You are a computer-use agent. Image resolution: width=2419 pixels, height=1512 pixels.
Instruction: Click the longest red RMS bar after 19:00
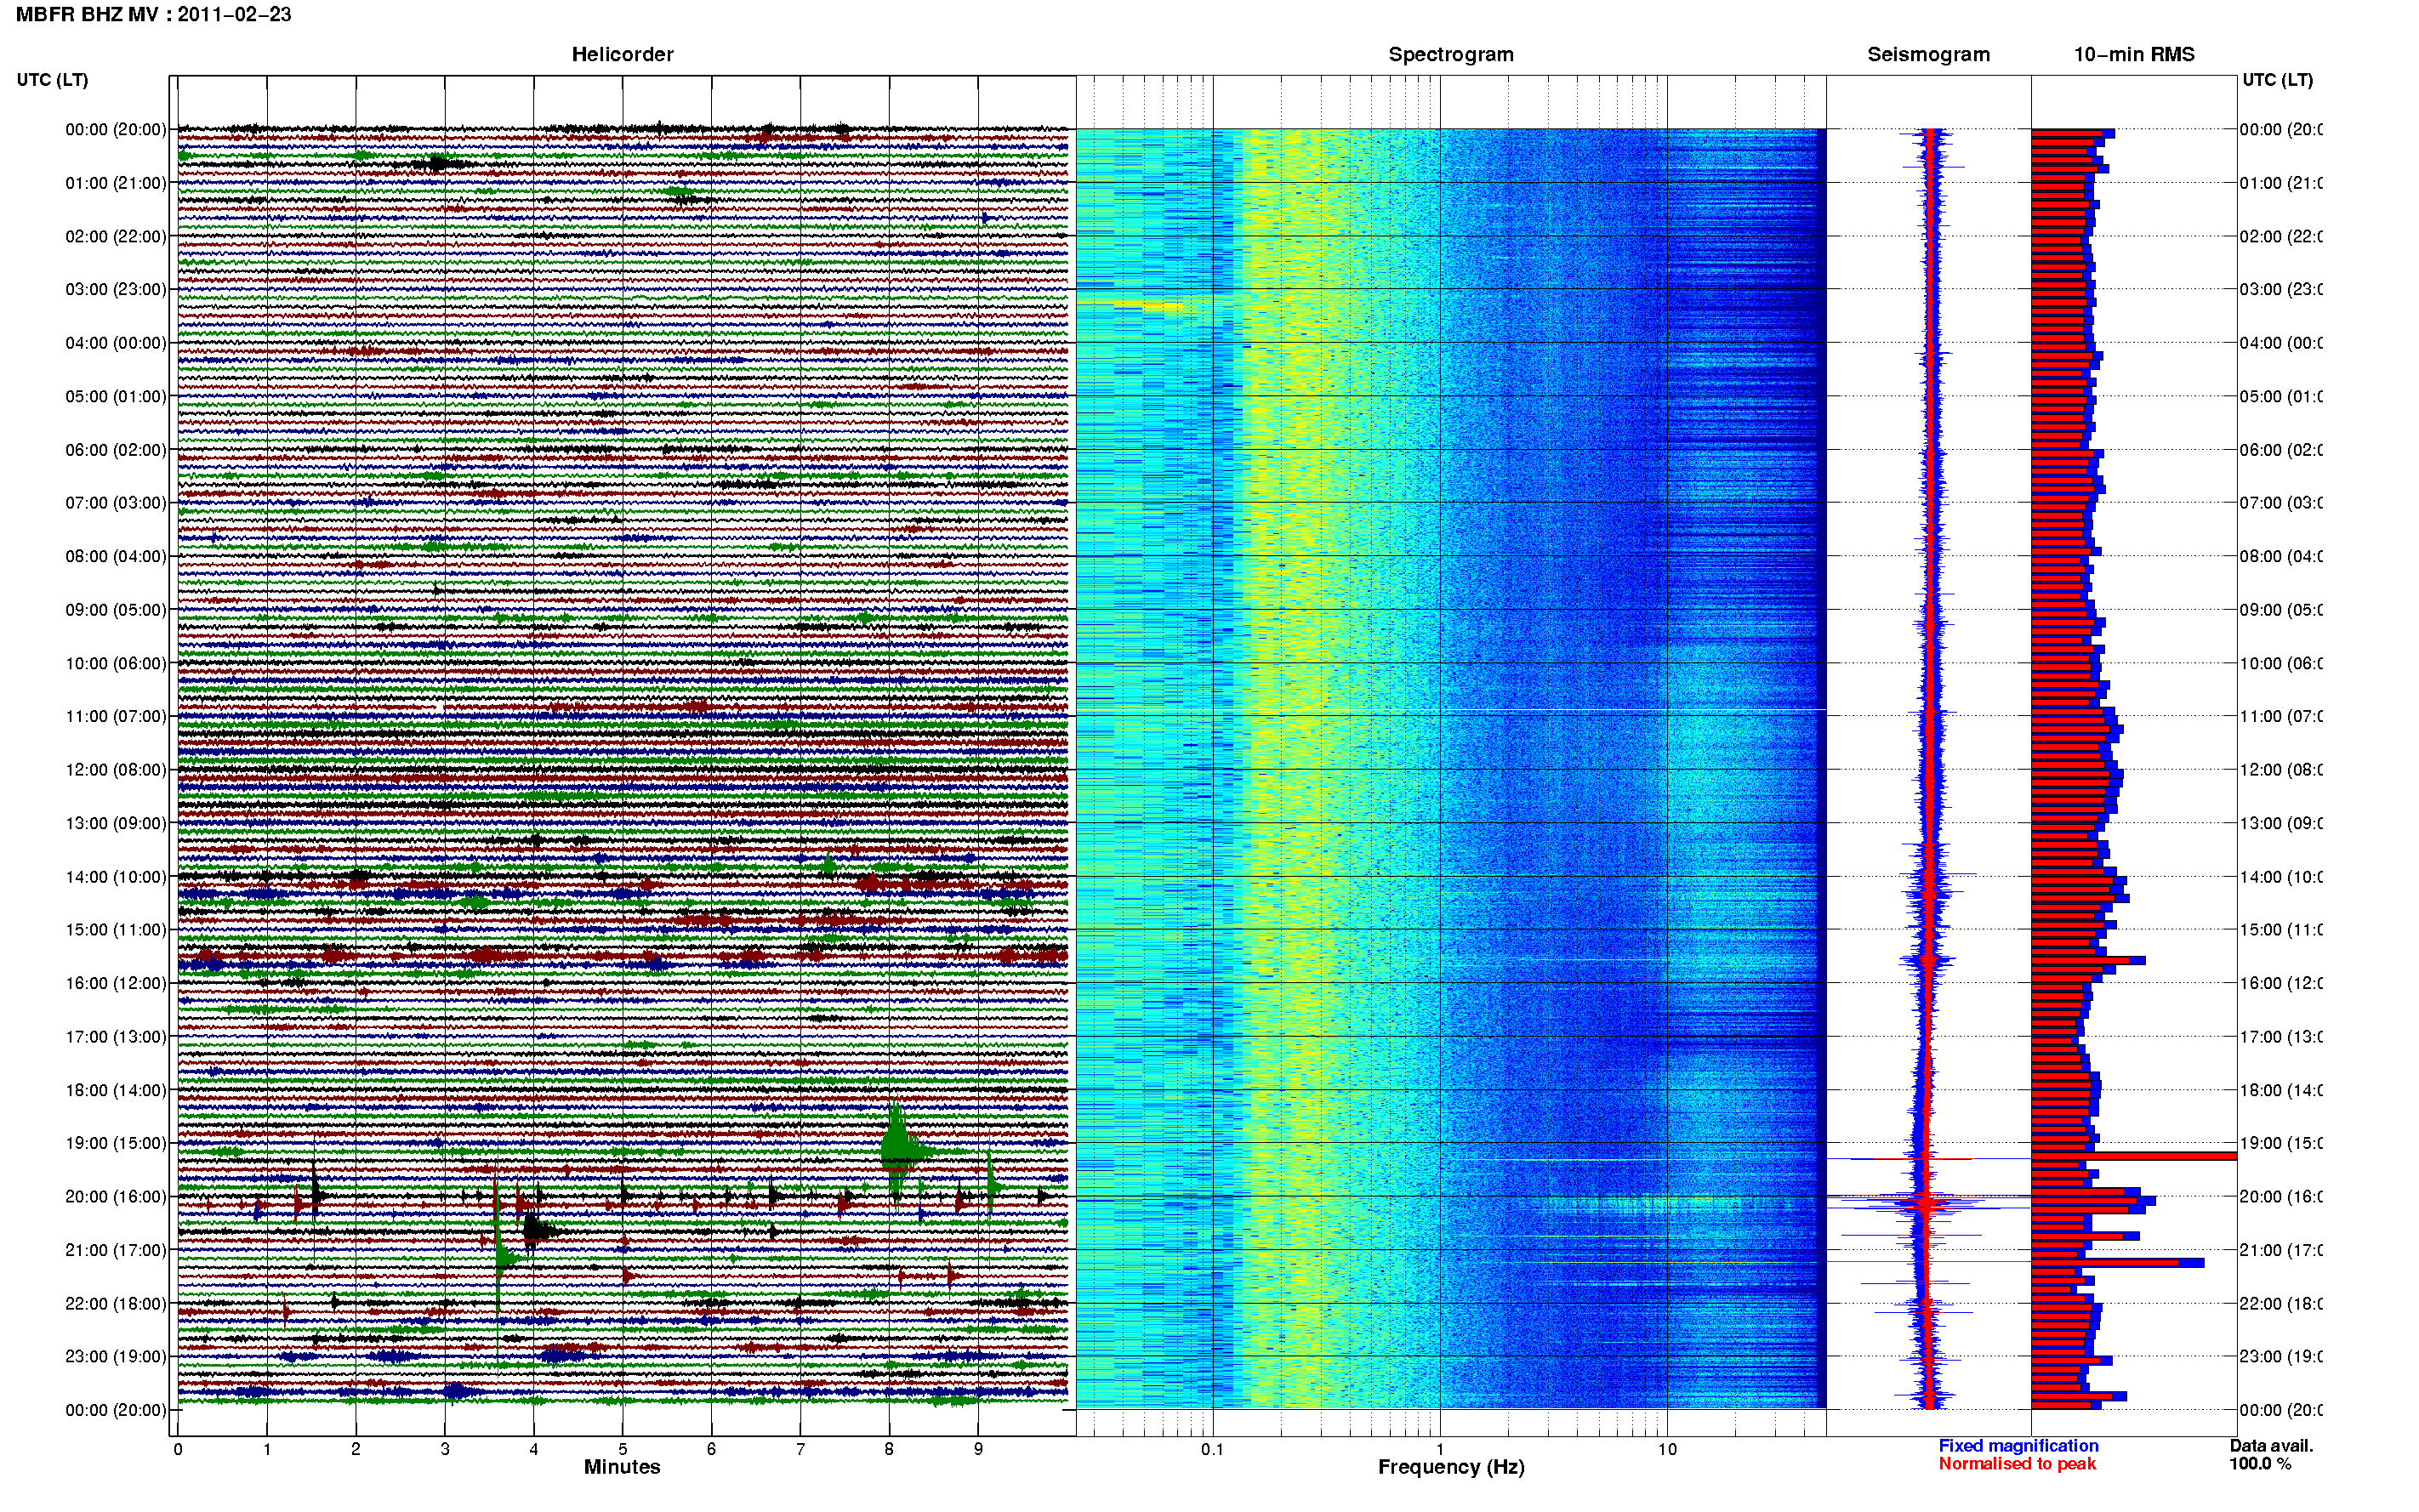[x=2133, y=1156]
